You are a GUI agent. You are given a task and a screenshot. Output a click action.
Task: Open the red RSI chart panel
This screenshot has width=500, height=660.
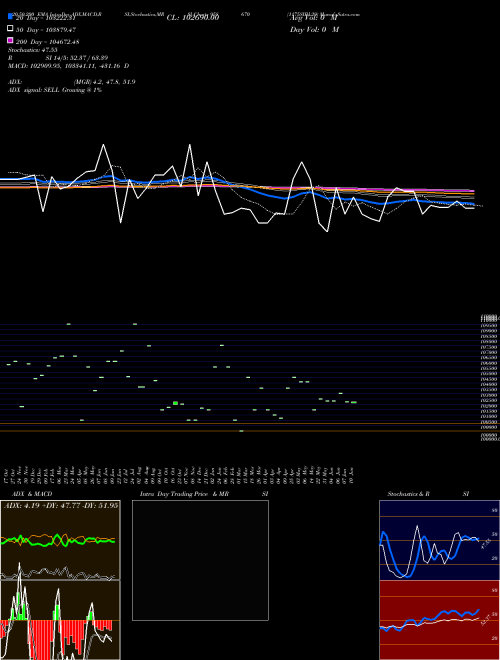(439, 620)
